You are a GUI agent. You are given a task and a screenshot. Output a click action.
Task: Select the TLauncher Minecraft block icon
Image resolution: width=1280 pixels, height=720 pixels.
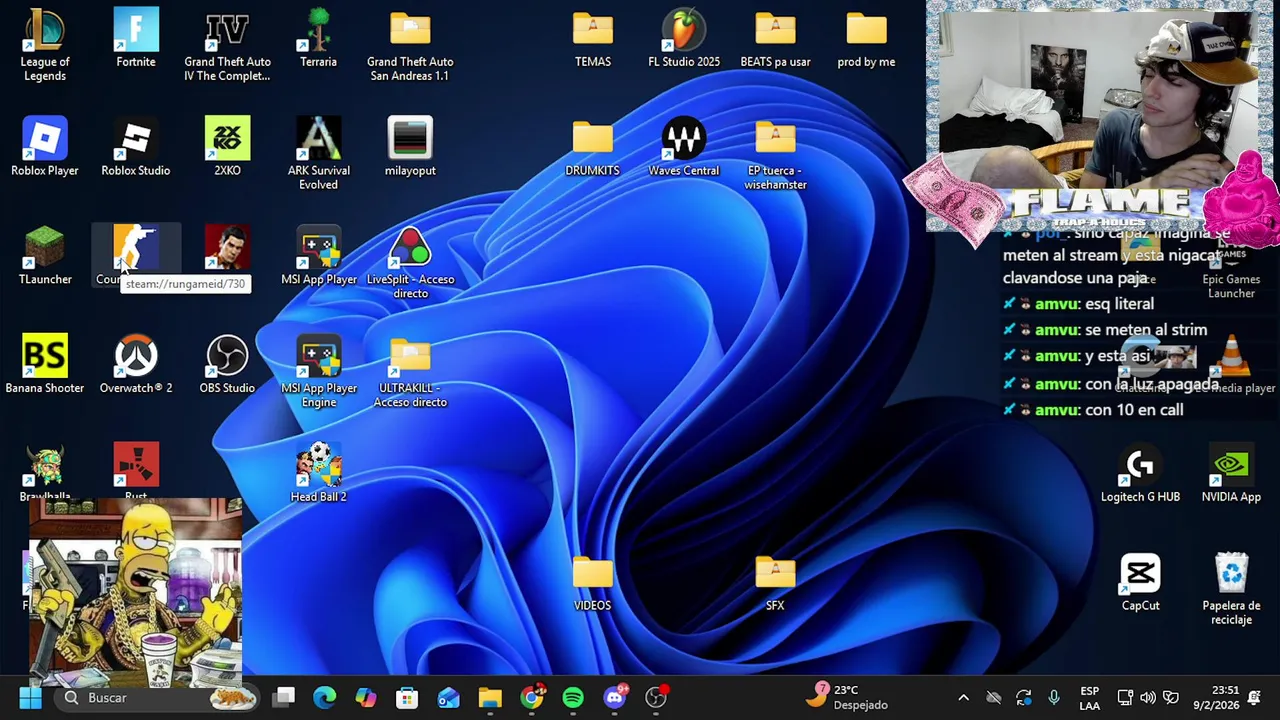click(45, 256)
